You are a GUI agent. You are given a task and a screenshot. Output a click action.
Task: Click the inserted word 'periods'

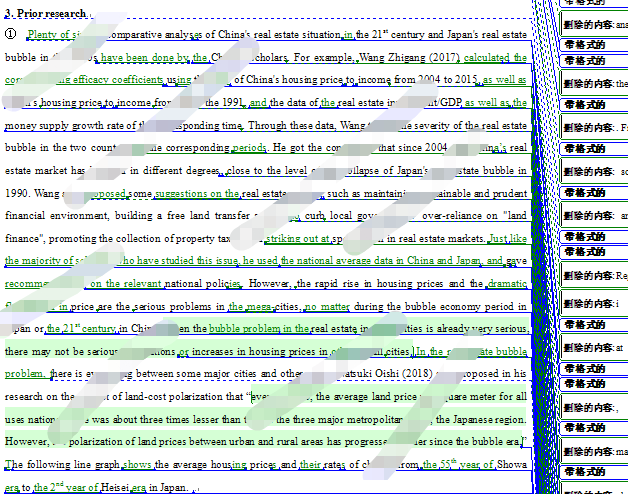pyautogui.click(x=249, y=146)
